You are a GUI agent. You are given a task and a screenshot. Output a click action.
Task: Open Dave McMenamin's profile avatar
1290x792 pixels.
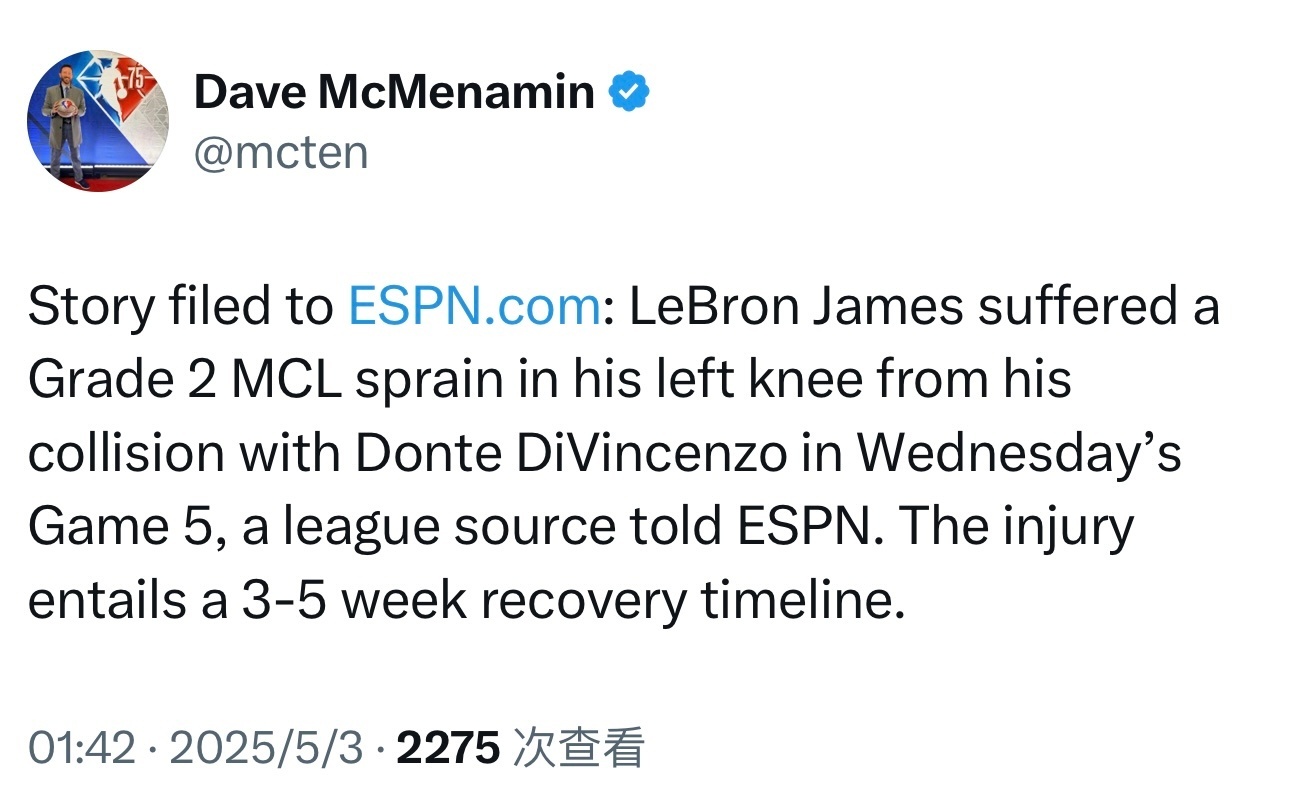[x=98, y=121]
